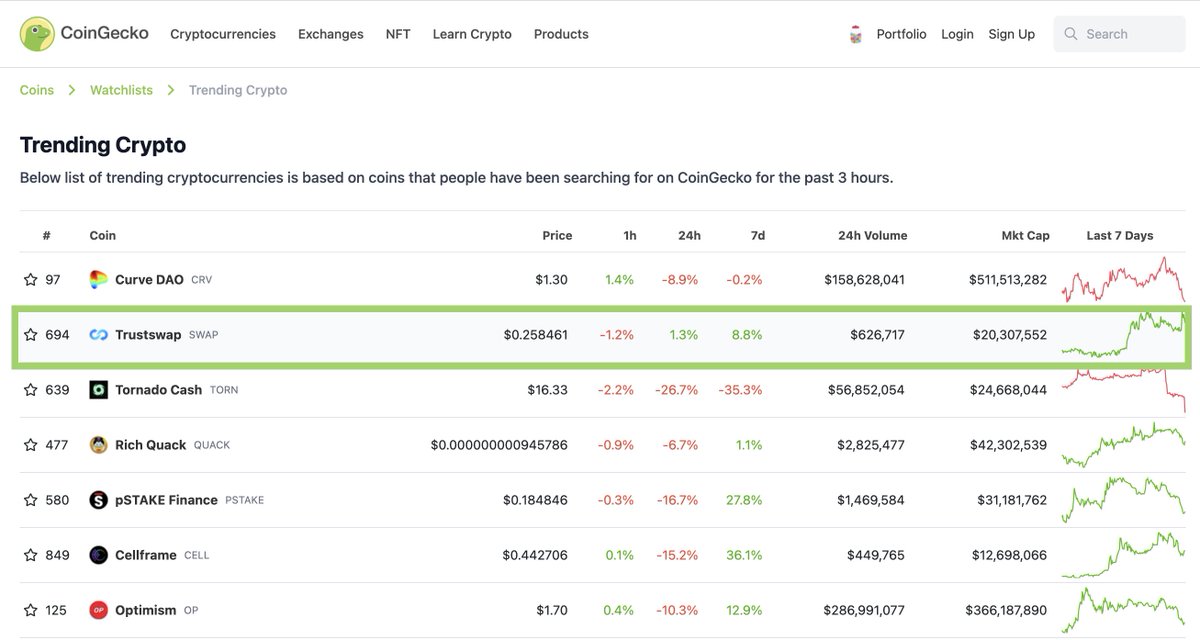Click the Rich Quack coin logo
The image size is (1200, 640).
tap(98, 445)
